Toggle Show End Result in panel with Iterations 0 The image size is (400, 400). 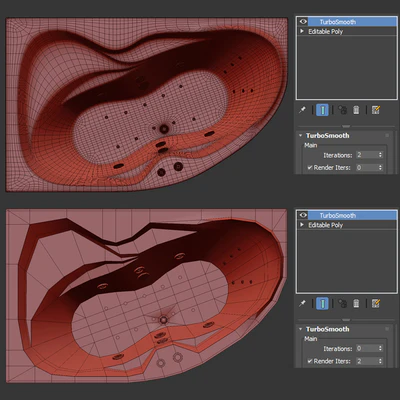click(x=322, y=303)
